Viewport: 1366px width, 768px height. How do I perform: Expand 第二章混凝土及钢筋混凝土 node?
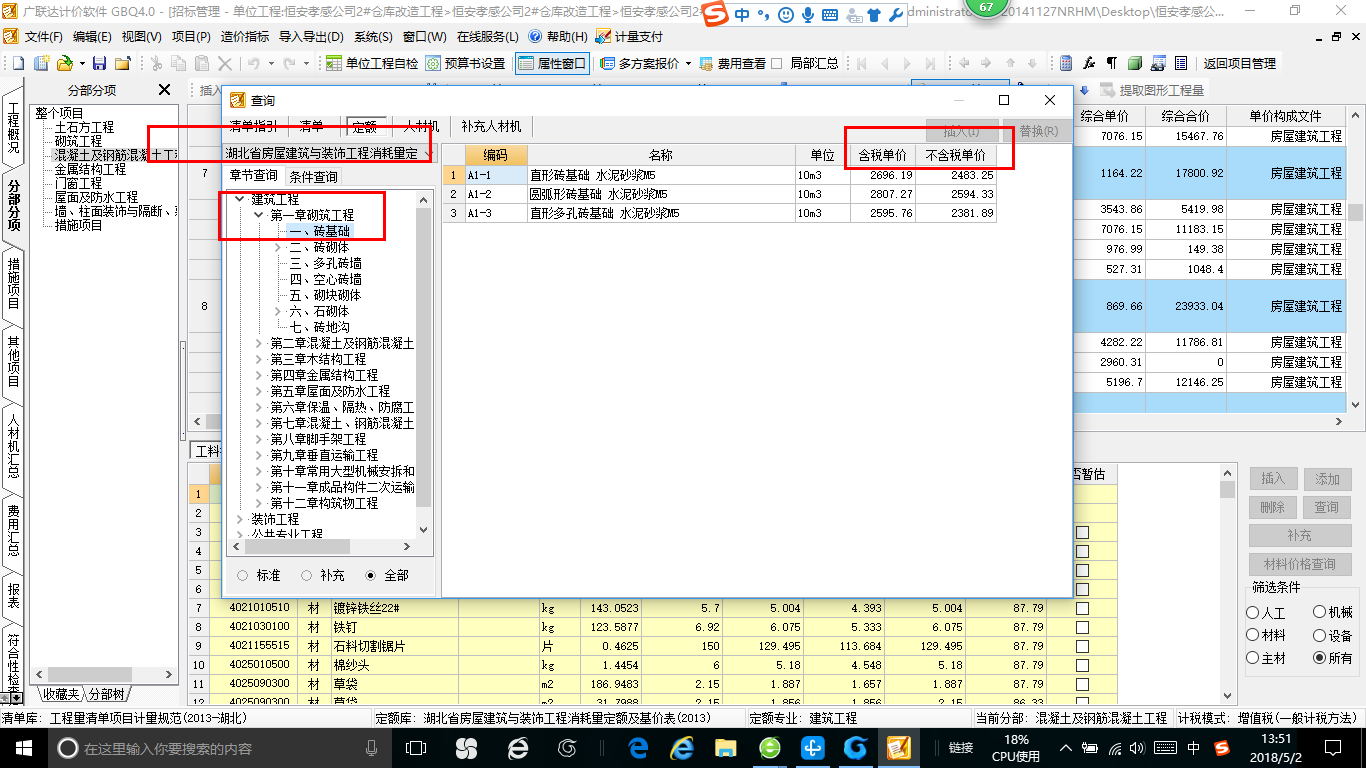[259, 343]
